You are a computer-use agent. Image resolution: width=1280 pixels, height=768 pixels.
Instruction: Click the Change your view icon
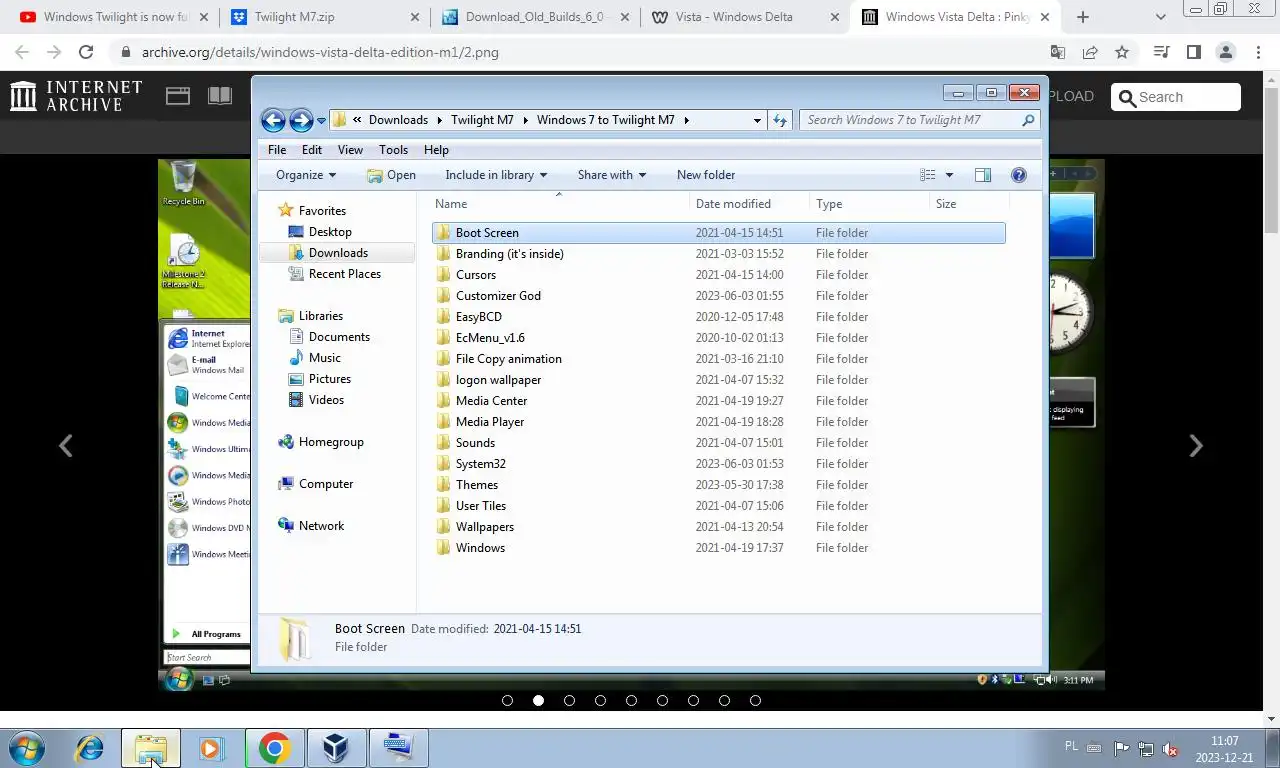click(928, 175)
